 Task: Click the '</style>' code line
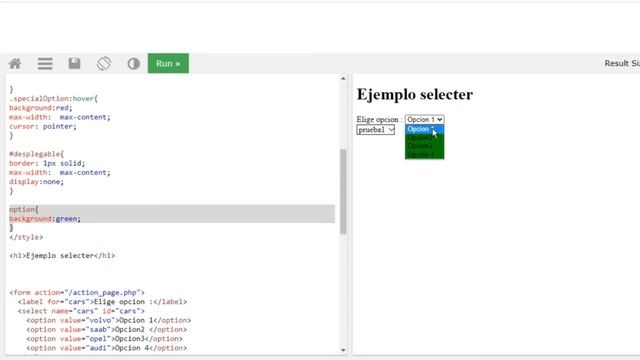pyautogui.click(x=26, y=237)
